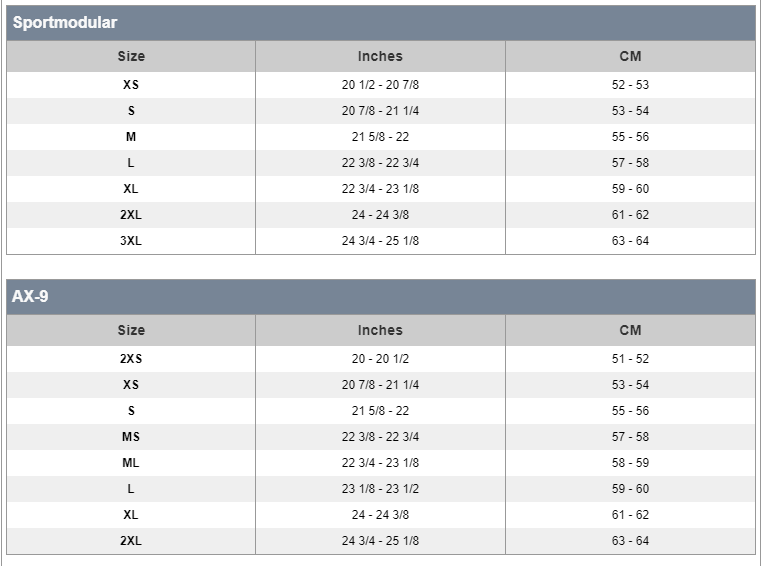Select the AX-9 Inches column header
Screen dimensions: 761x566
[380, 330]
